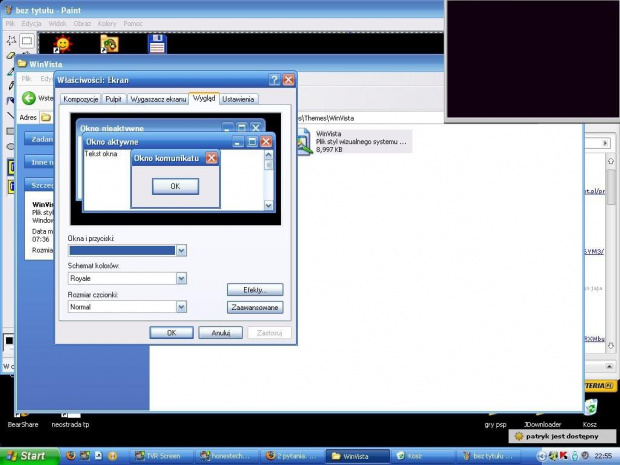Click the WinVista visual style file icon

(x=303, y=143)
